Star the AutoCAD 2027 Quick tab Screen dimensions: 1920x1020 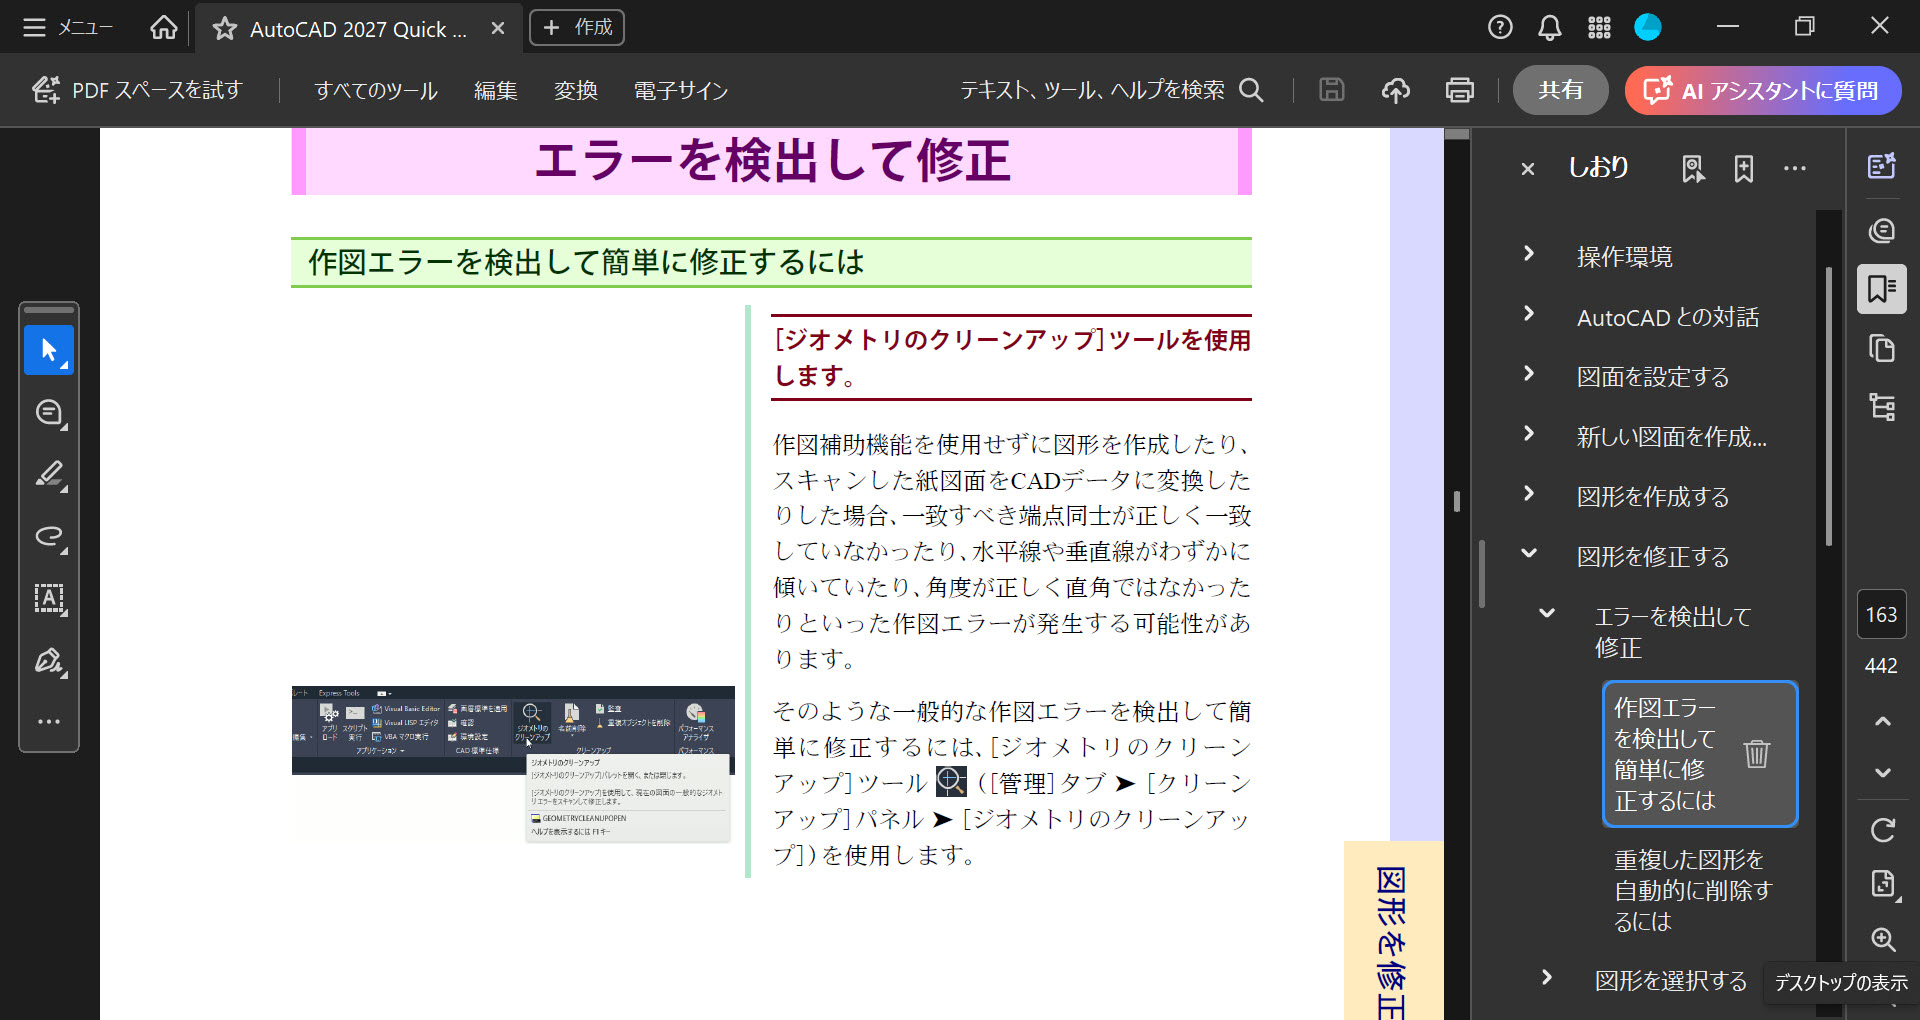click(225, 29)
